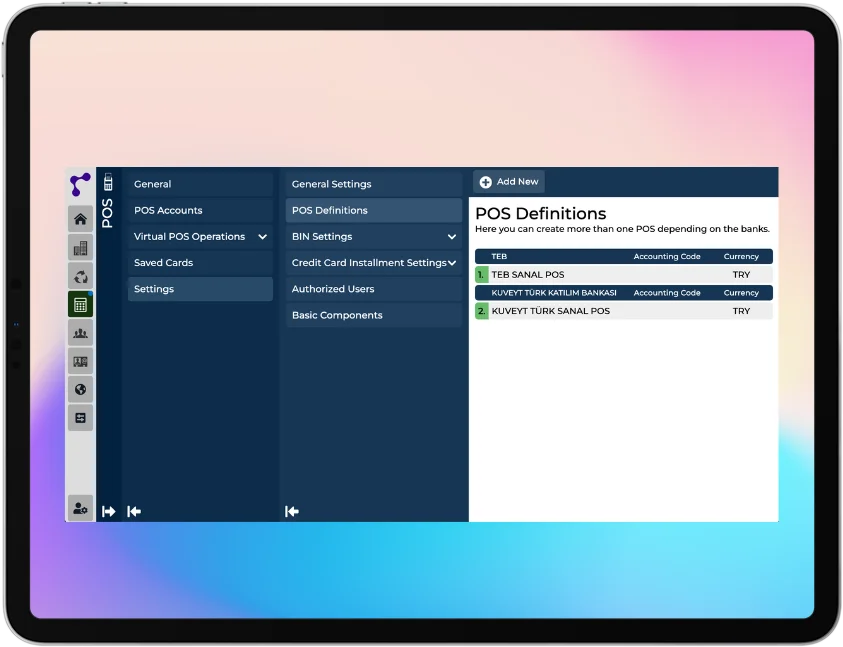
Task: Click the add-user icon at sidebar bottom
Action: pyautogui.click(x=80, y=508)
